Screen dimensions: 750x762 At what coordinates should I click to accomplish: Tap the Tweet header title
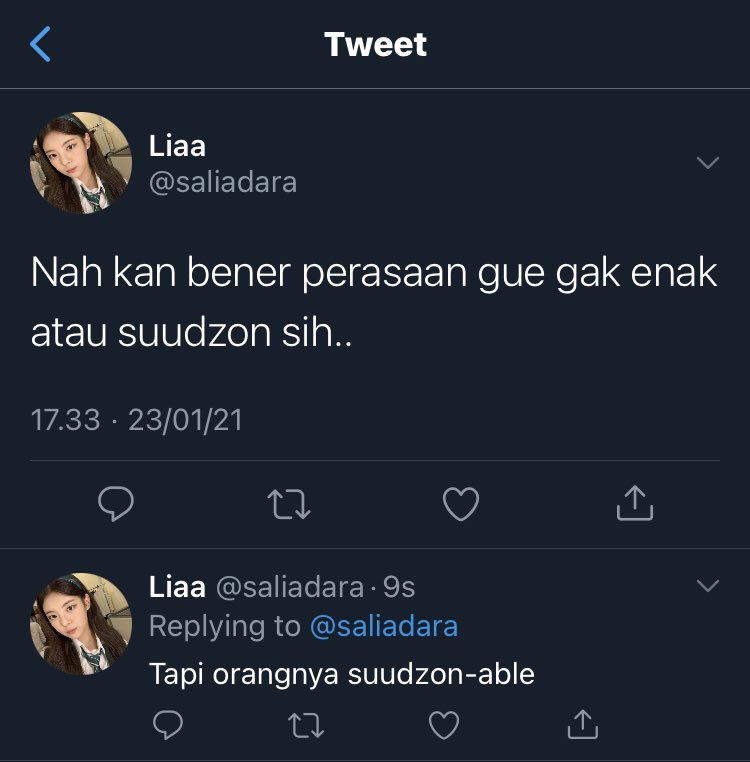point(375,44)
